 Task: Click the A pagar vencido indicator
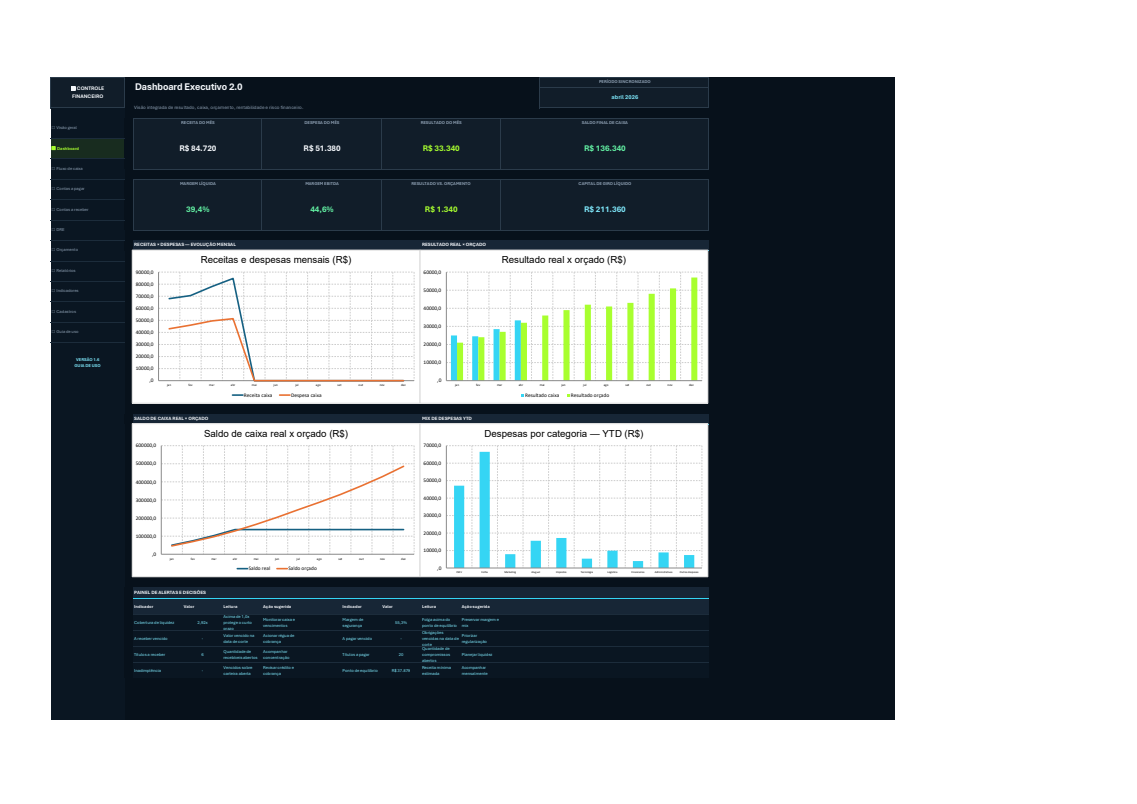pyautogui.click(x=357, y=639)
